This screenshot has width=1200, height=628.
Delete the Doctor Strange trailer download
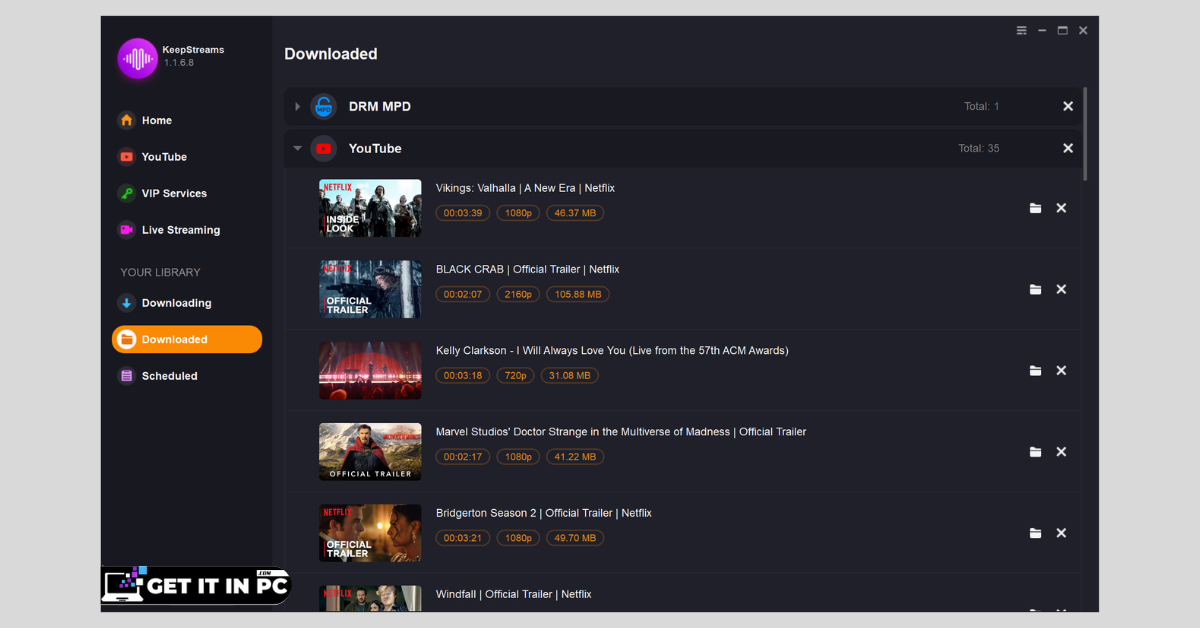tap(1061, 452)
